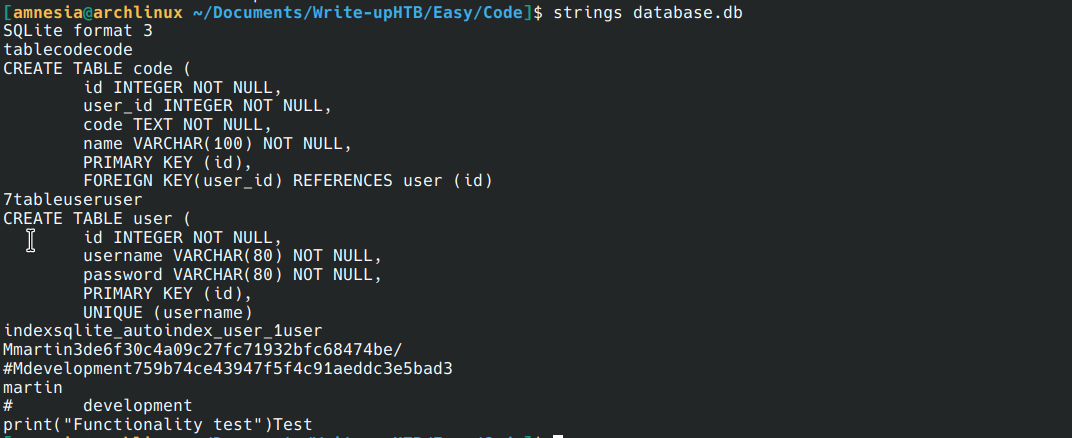Click the standalone 'martin' line
Image resolution: width=1072 pixels, height=438 pixels.
click(33, 387)
